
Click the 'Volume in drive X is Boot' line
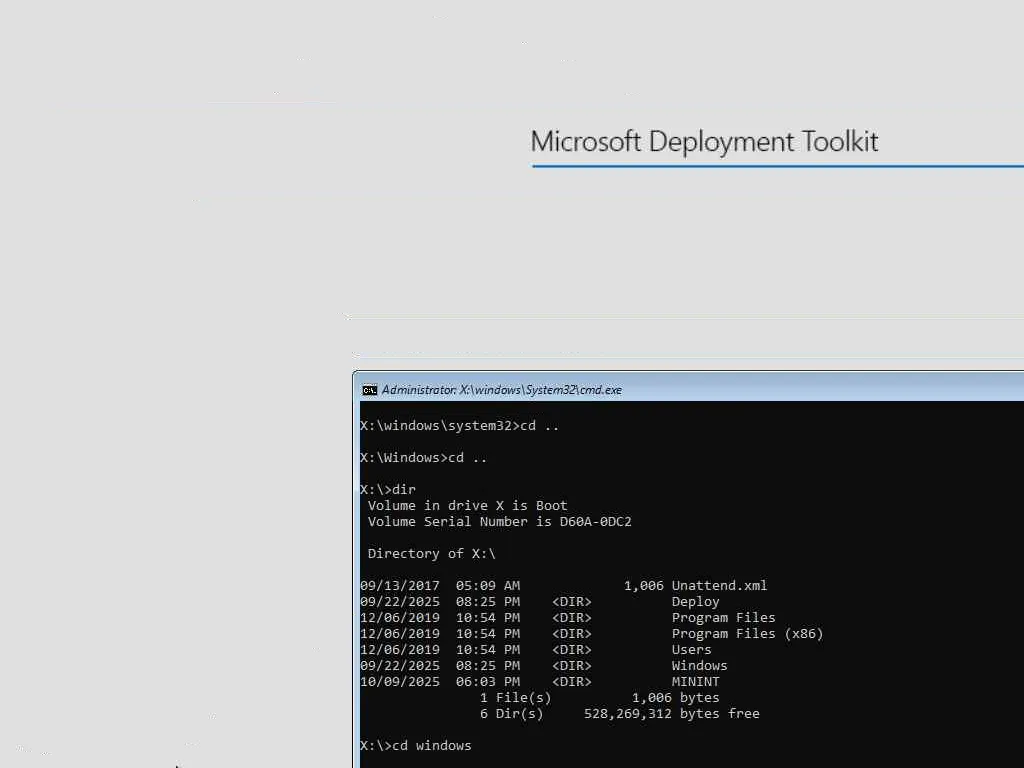pyautogui.click(x=468, y=505)
